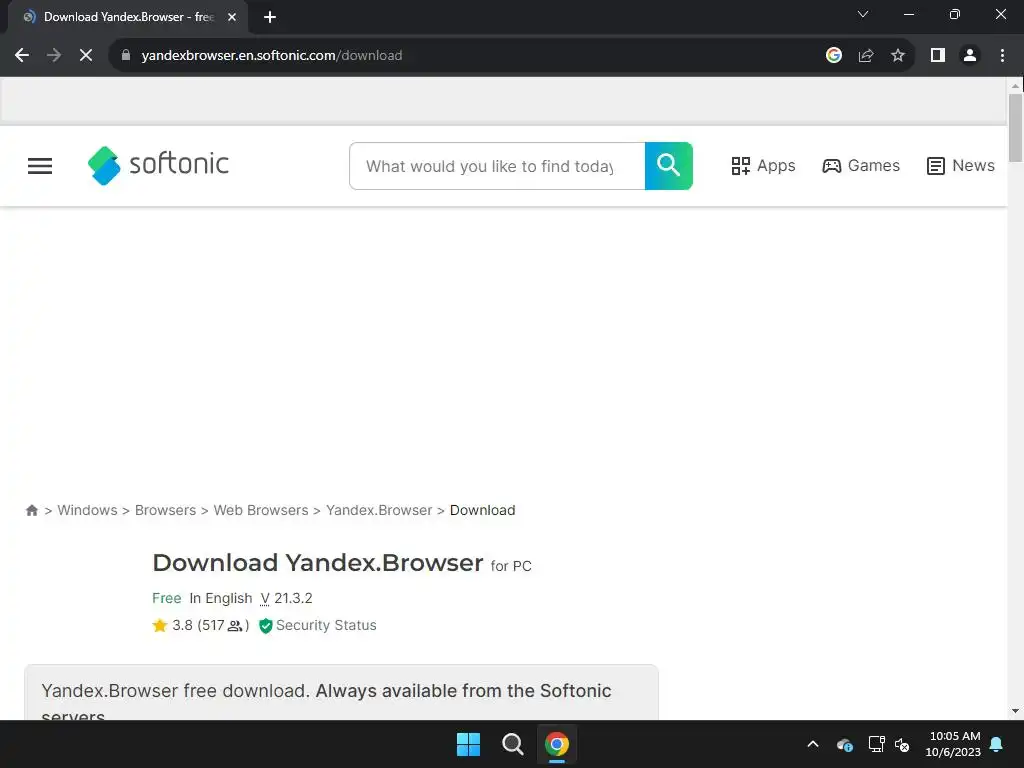Select the Download Yandex.Browser tab
This screenshot has width=1024, height=768.
(x=128, y=17)
